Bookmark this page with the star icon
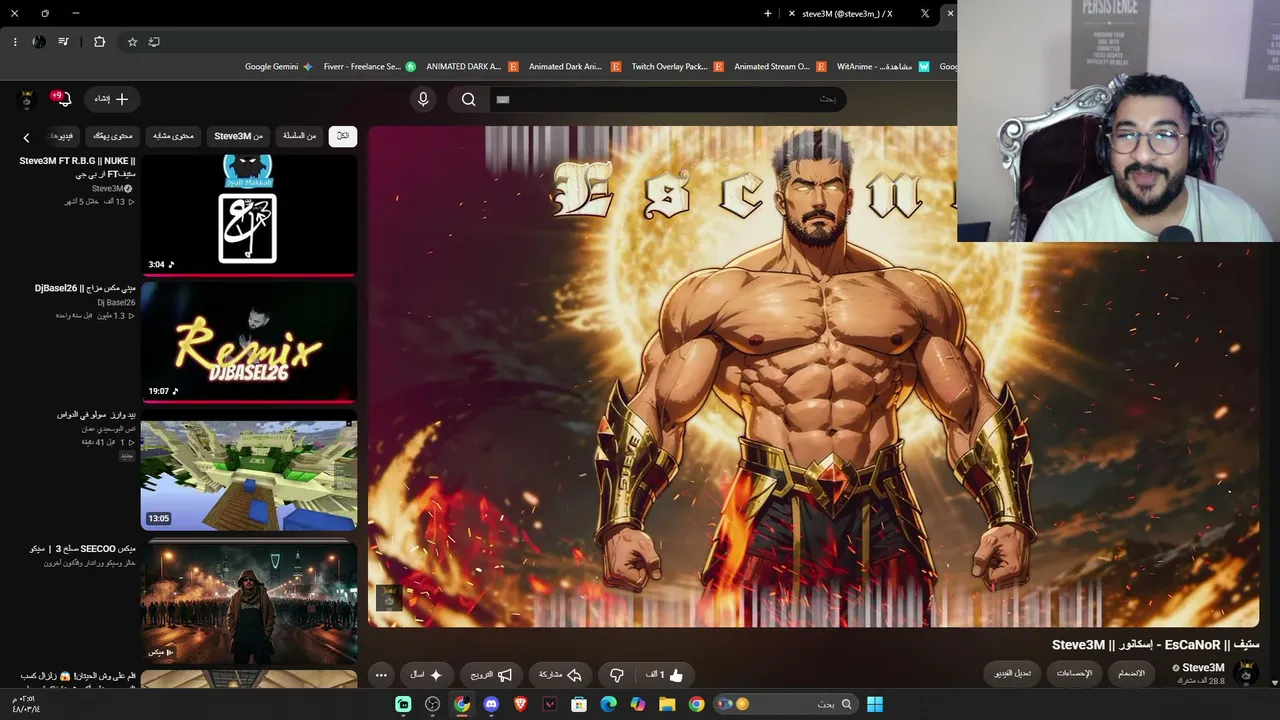Screen dimensions: 1280x720 pyautogui.click(x=132, y=42)
